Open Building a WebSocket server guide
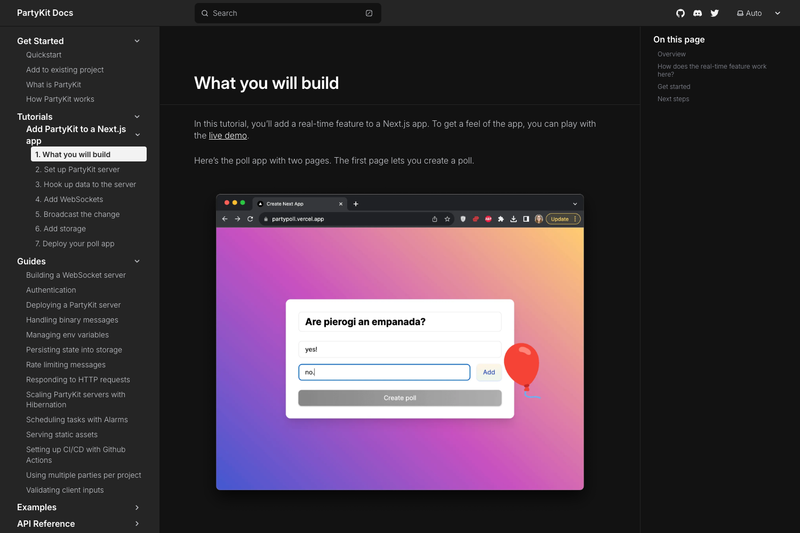The image size is (800, 533). pyautogui.click(x=76, y=275)
